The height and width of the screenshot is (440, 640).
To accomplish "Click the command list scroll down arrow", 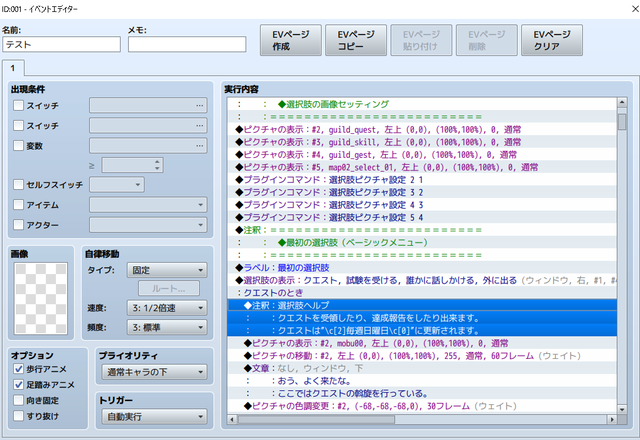I will pos(622,409).
